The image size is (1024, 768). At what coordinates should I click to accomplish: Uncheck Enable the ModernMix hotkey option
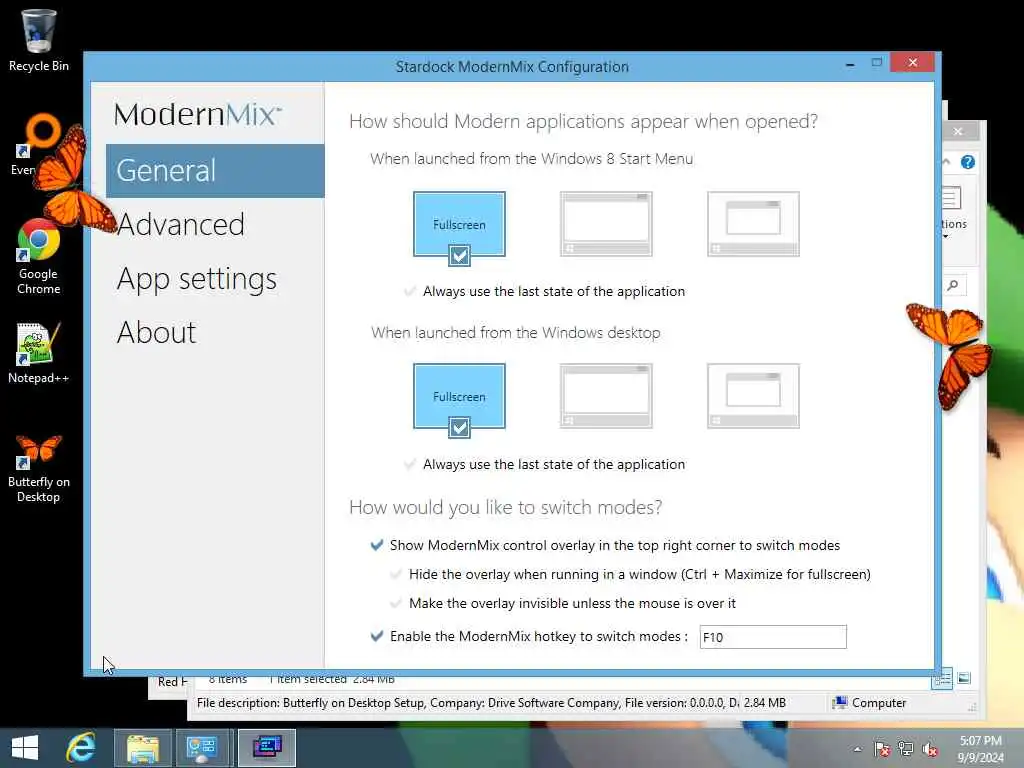click(377, 635)
